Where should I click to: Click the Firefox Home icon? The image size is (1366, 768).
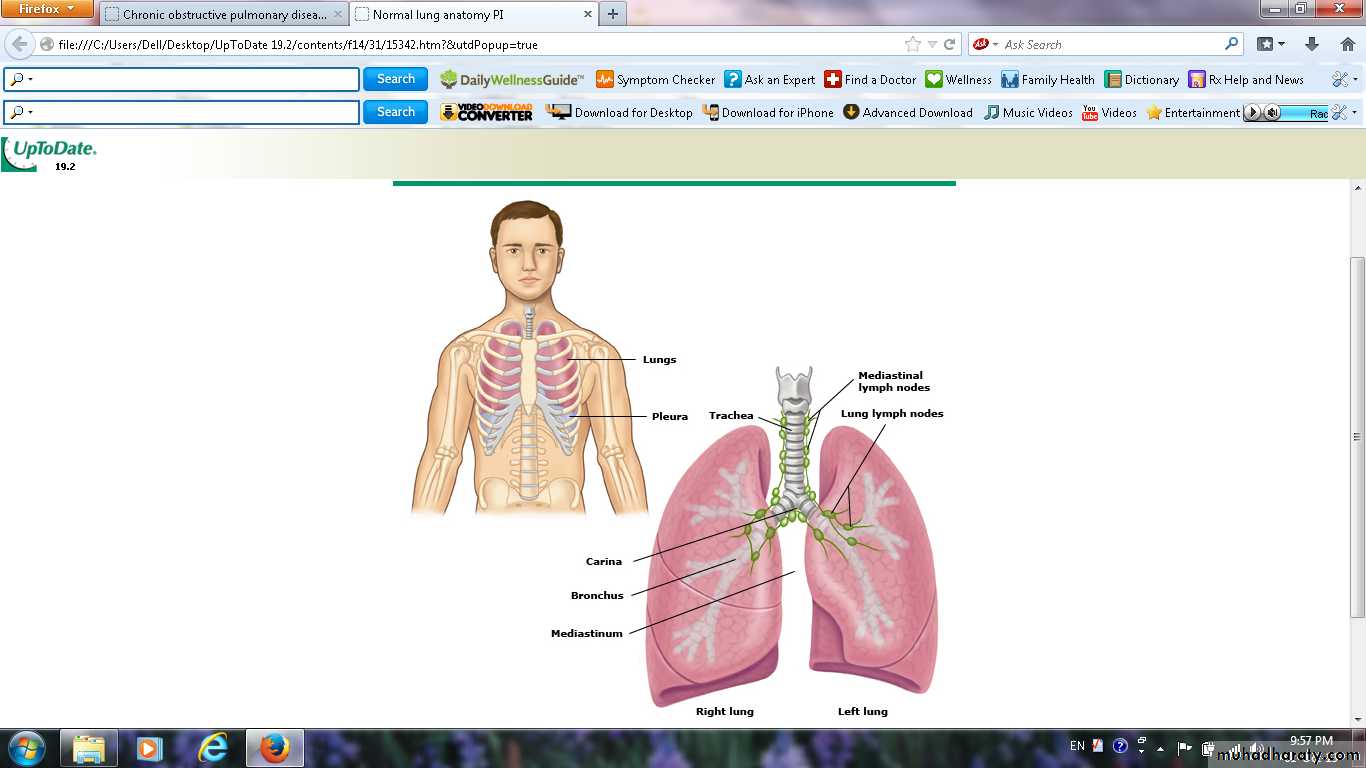(x=1347, y=44)
